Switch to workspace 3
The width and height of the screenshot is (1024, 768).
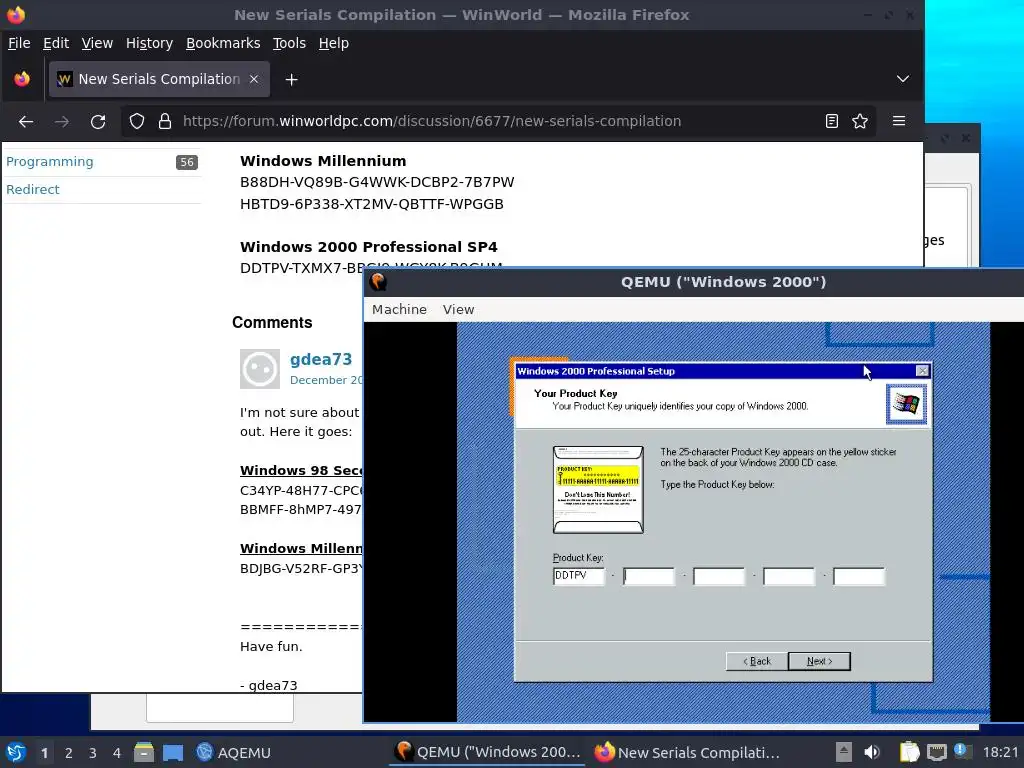(x=93, y=753)
